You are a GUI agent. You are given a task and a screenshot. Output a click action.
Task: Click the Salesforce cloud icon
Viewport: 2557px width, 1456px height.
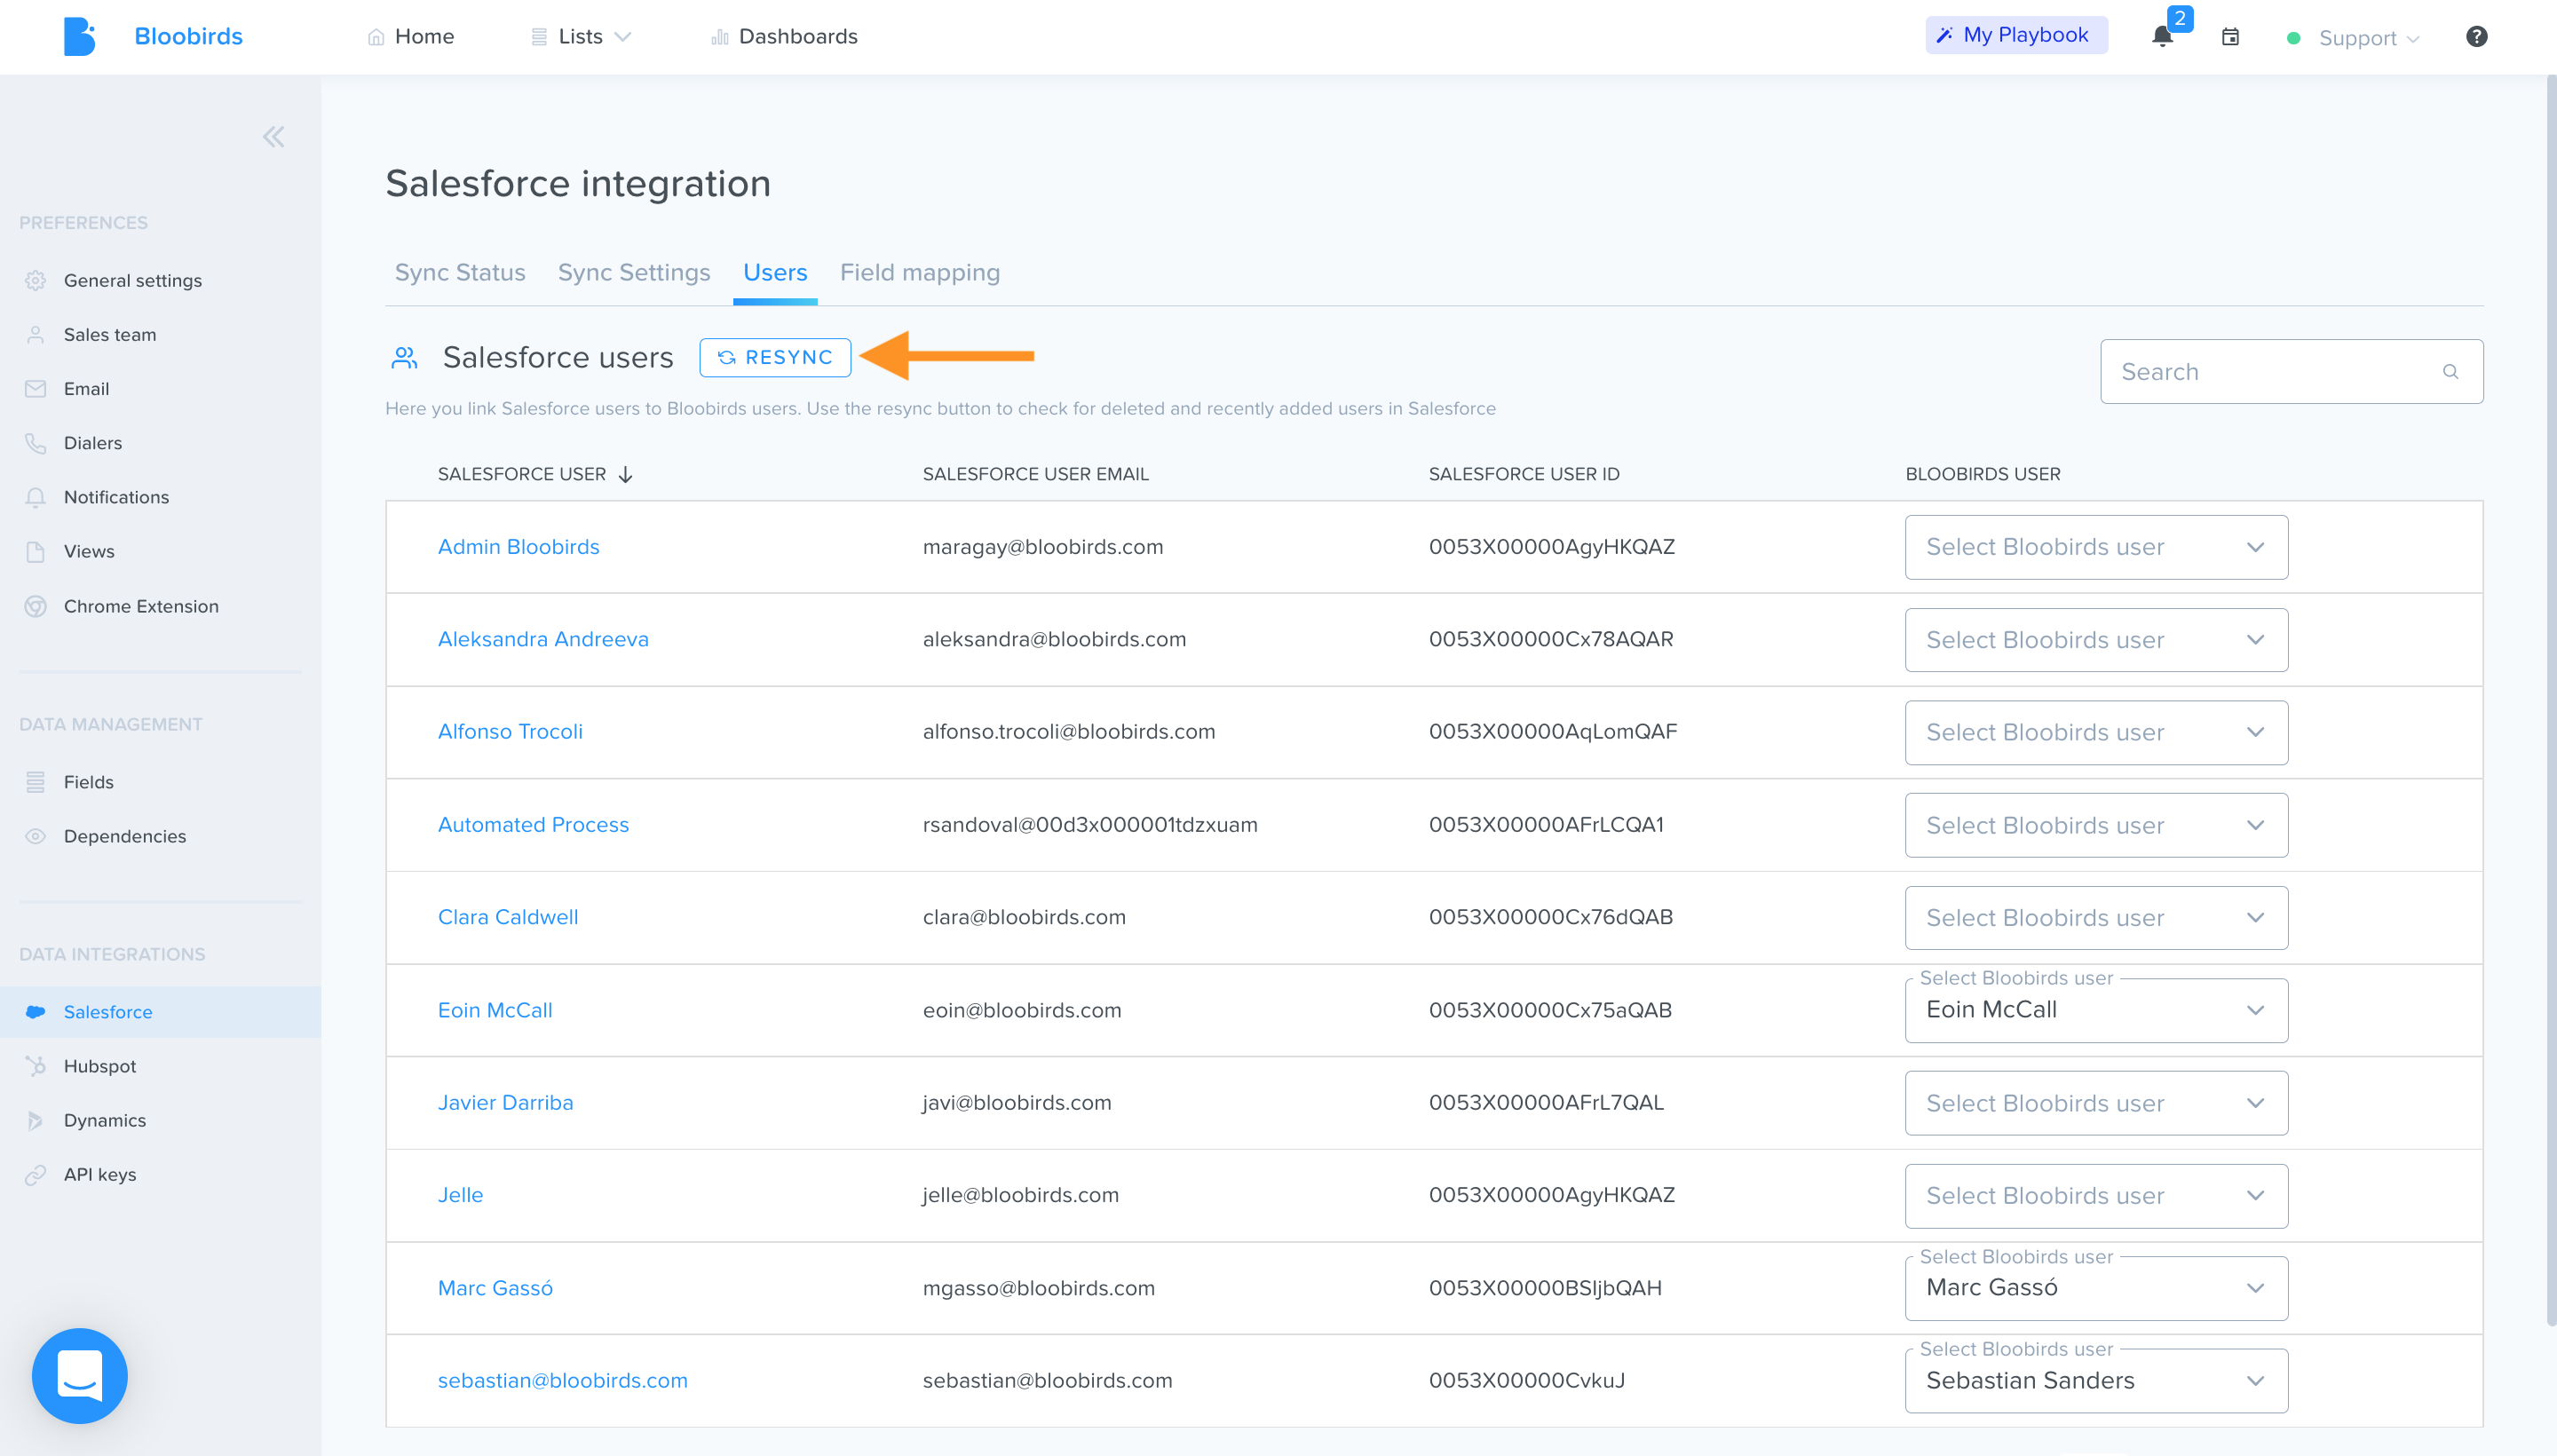[x=36, y=1012]
